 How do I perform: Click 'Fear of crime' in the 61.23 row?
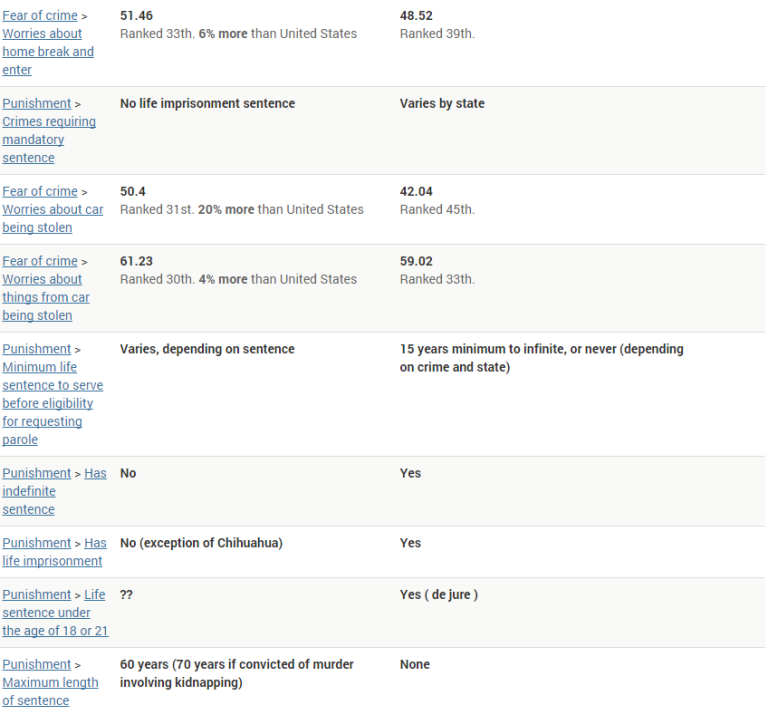[40, 262]
